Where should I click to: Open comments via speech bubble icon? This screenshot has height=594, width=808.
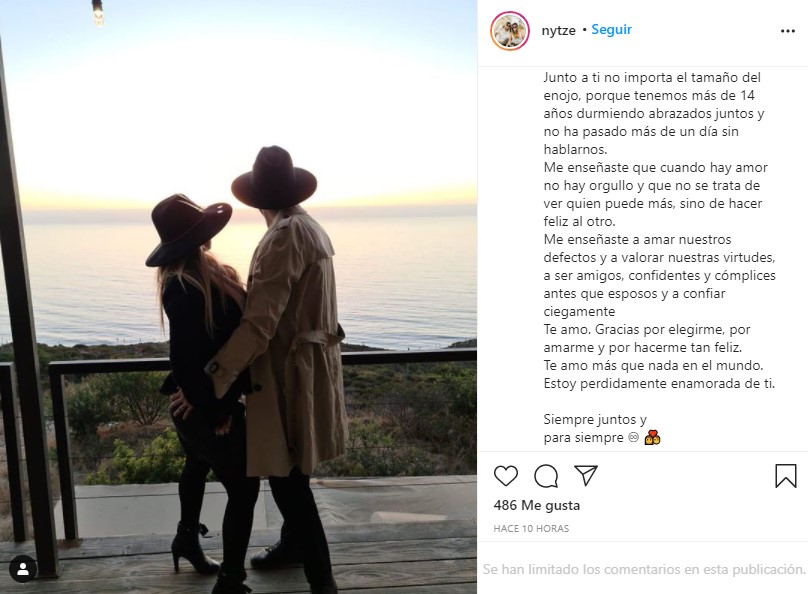tap(546, 476)
